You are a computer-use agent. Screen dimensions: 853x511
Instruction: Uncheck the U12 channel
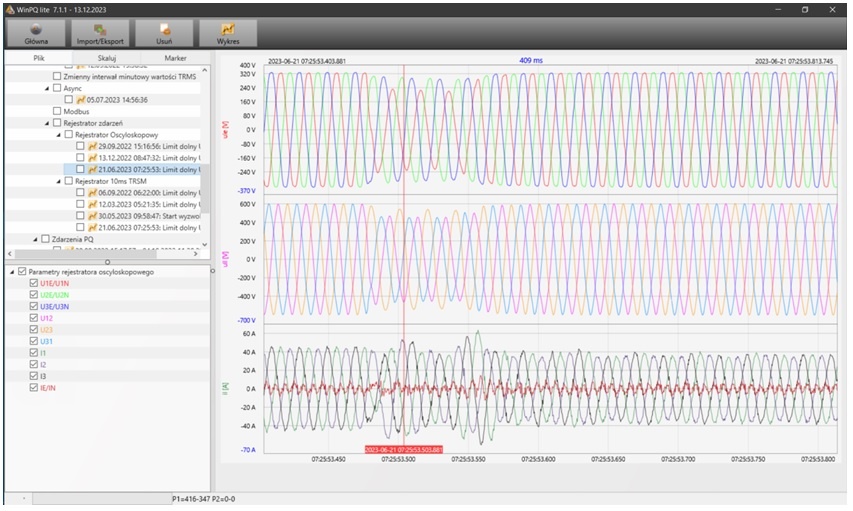coord(34,318)
